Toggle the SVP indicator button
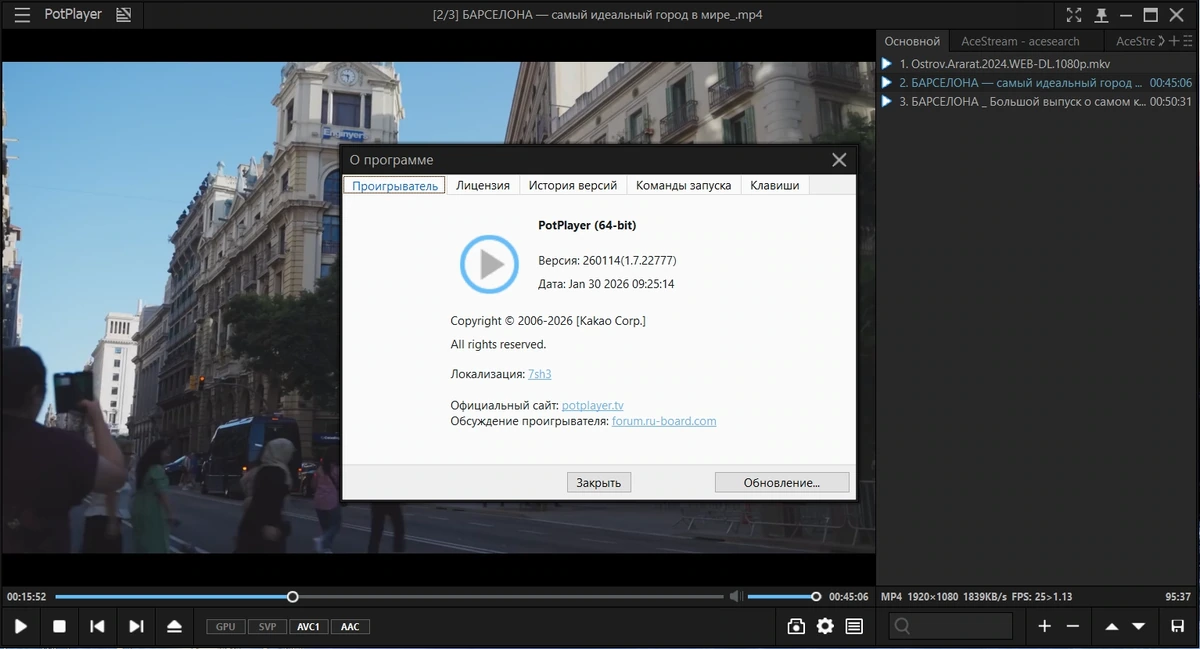1200x649 pixels. coord(267,626)
